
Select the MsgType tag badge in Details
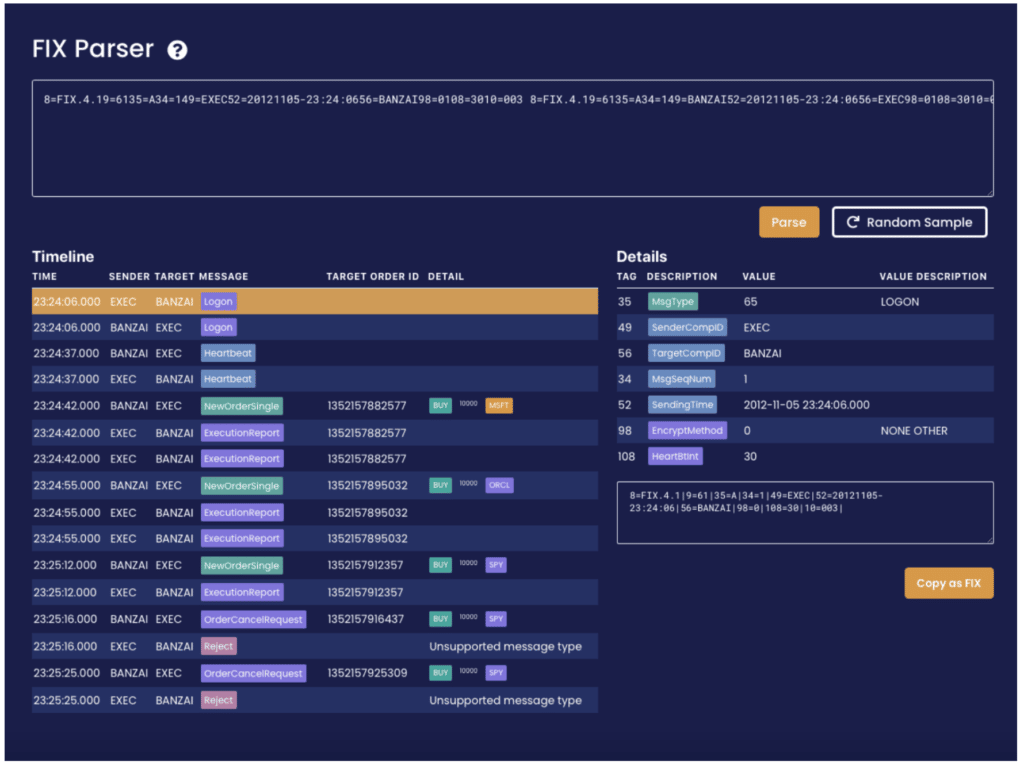coord(673,302)
